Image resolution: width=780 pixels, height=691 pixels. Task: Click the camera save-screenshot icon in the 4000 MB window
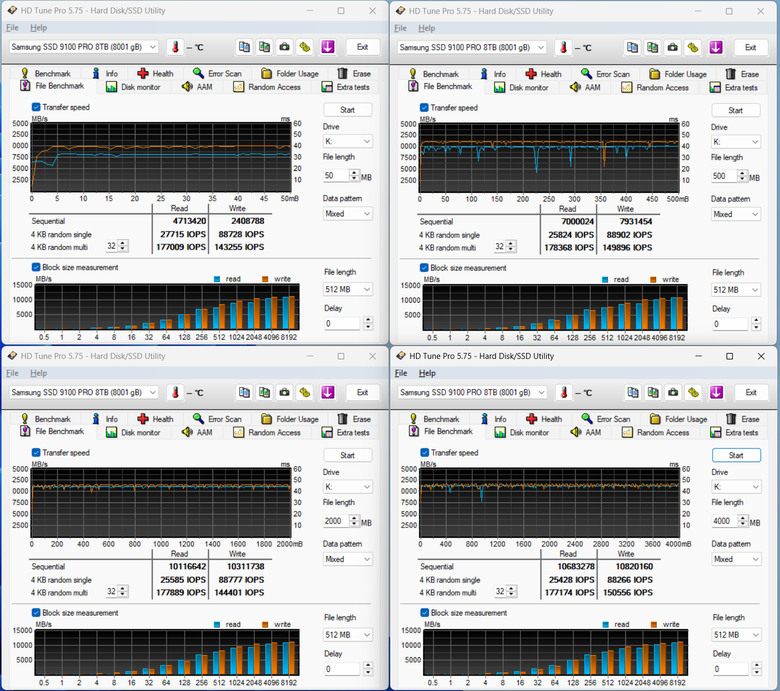[x=674, y=392]
